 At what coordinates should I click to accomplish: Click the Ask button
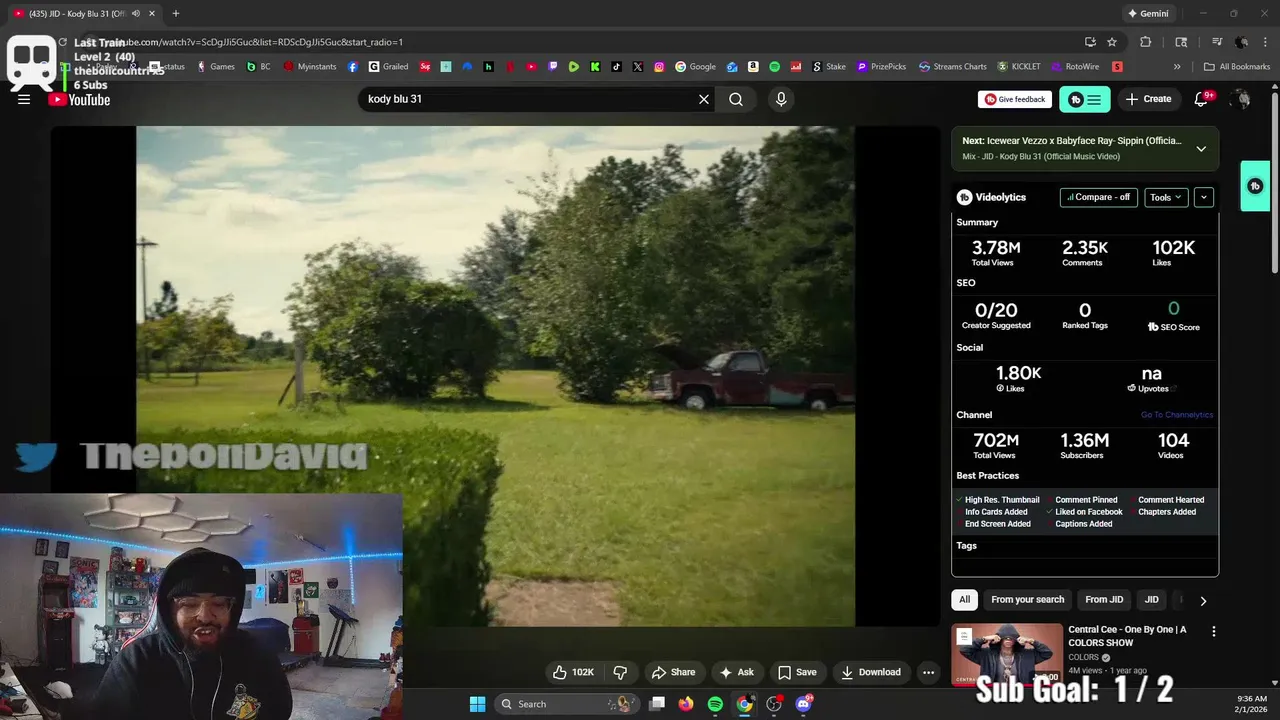[737, 672]
